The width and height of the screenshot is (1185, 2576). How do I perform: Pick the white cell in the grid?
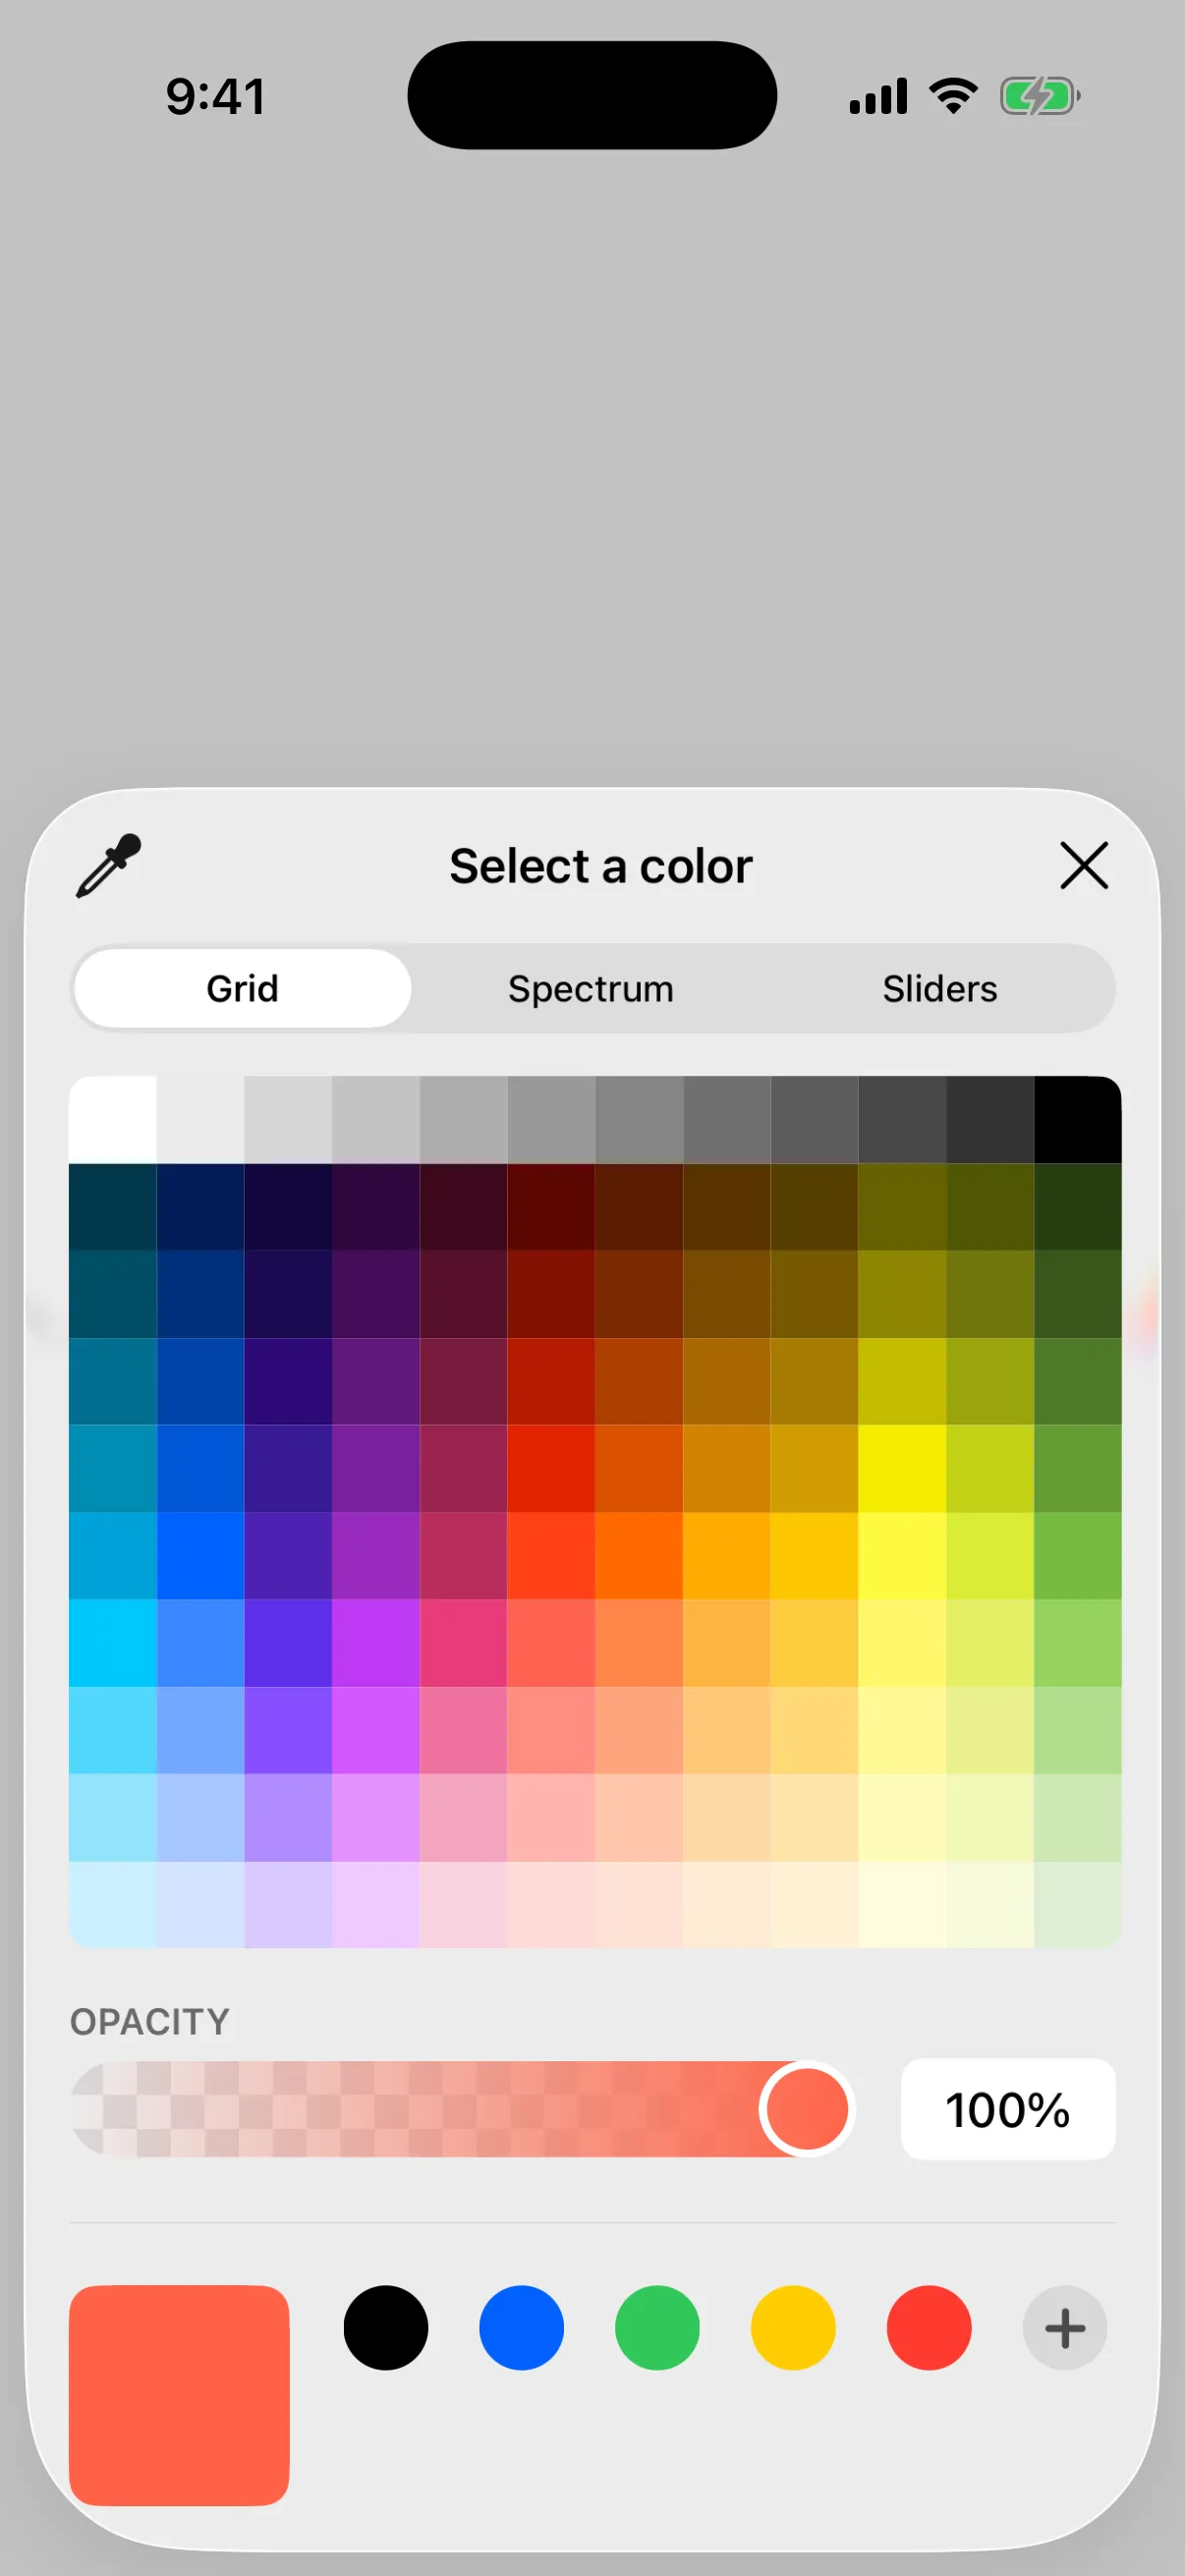113,1120
